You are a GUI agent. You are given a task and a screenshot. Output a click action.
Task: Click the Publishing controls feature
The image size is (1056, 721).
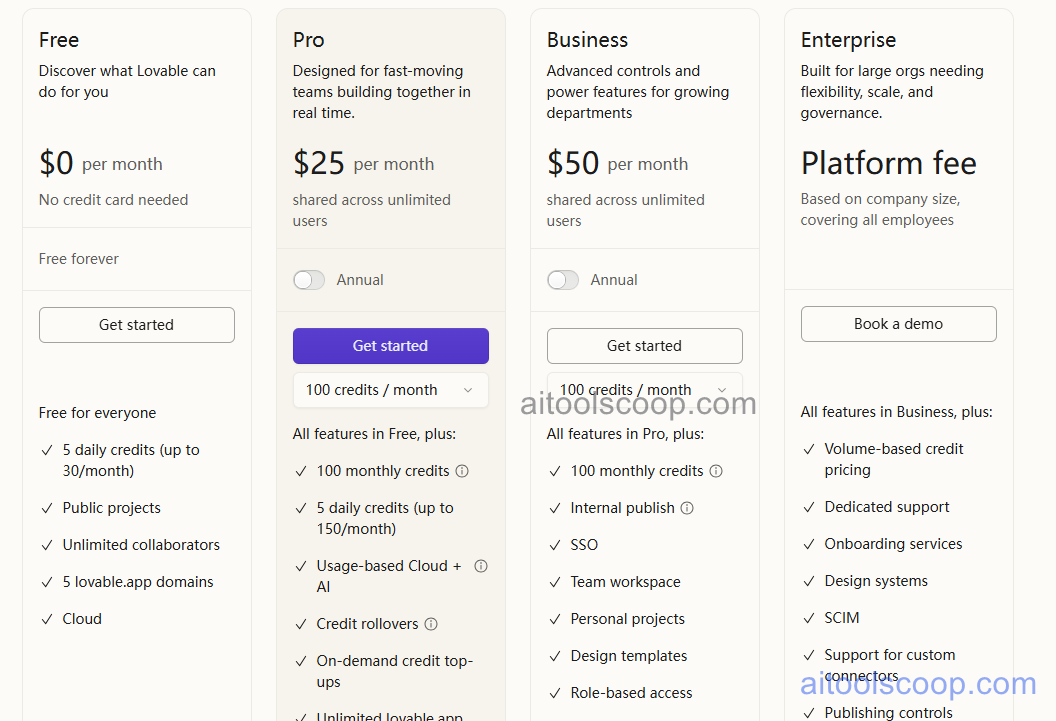[888, 713]
